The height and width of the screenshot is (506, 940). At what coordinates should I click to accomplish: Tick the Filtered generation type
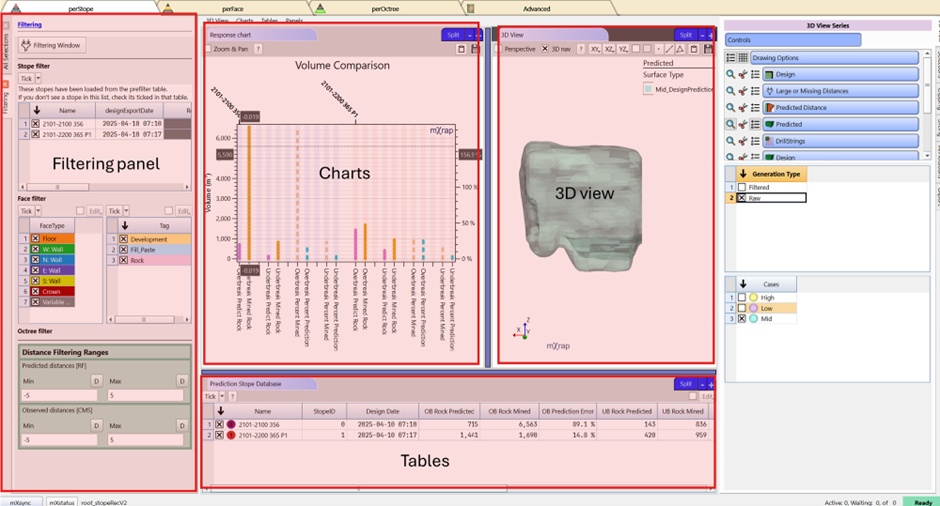(742, 187)
